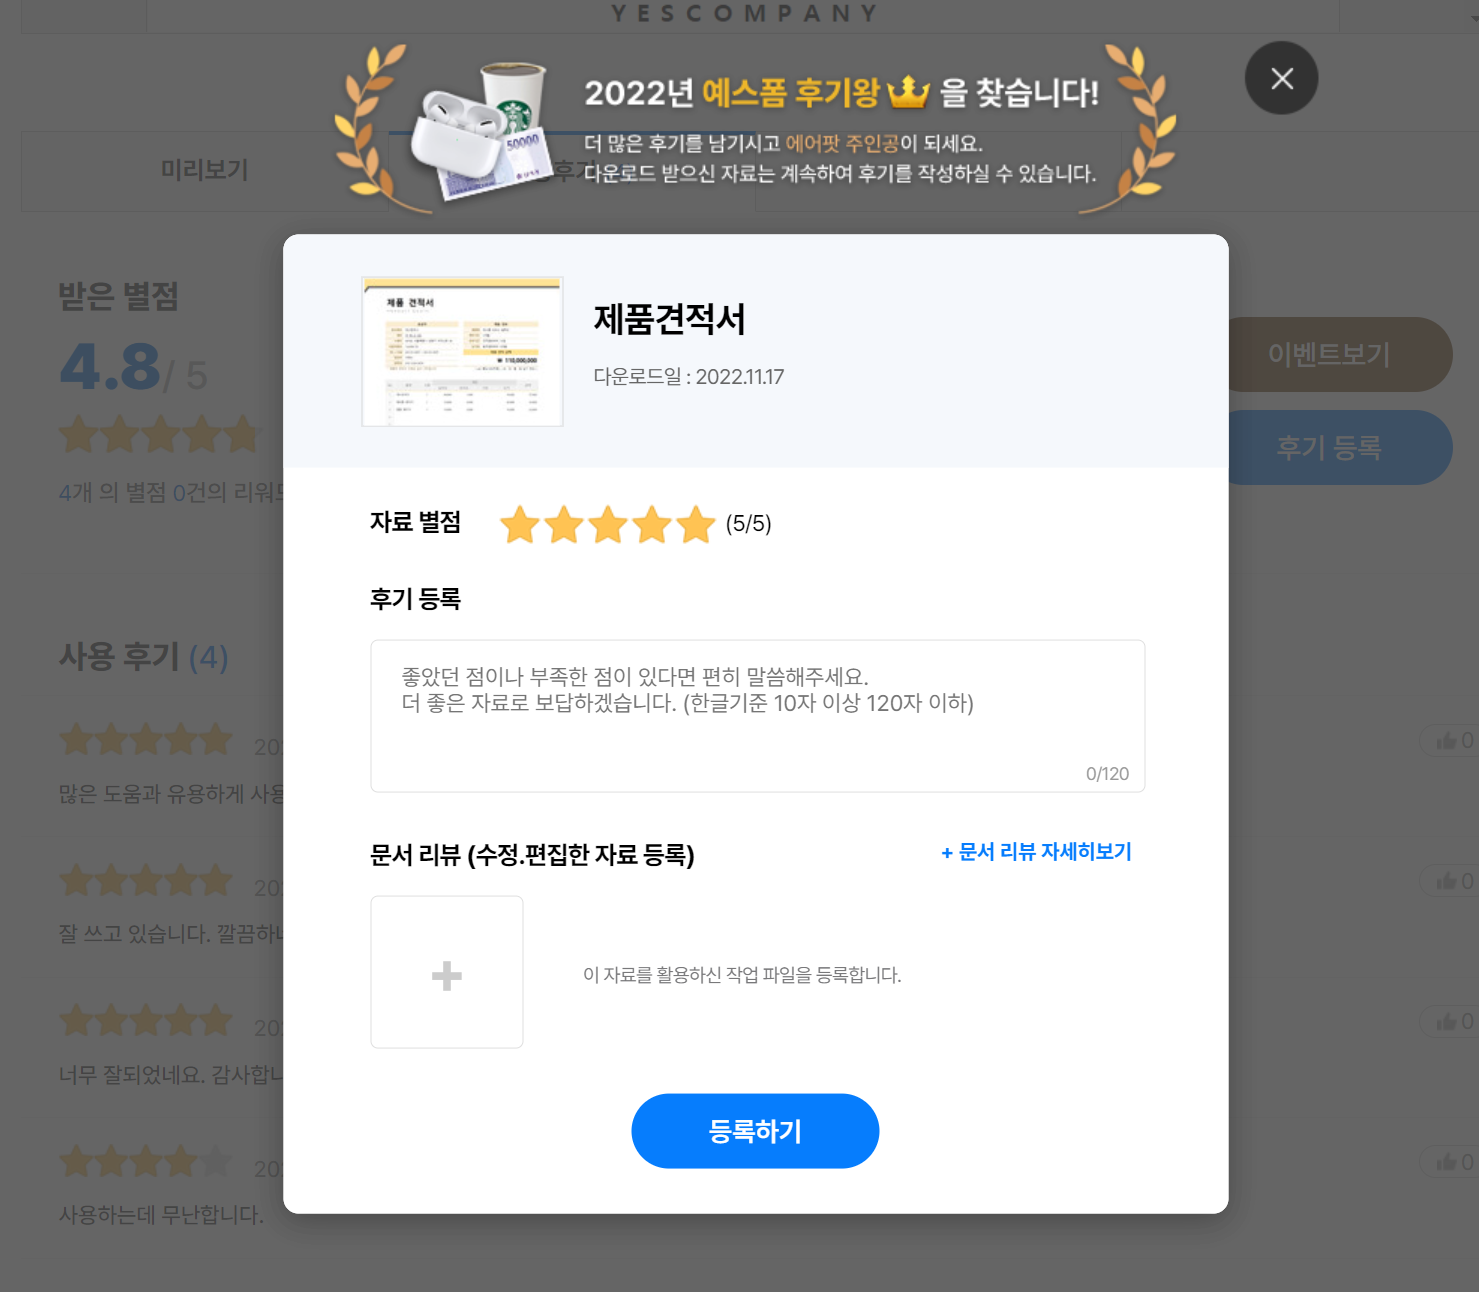Like the first review with thumbs-up
This screenshot has width=1479, height=1292.
tap(1450, 741)
